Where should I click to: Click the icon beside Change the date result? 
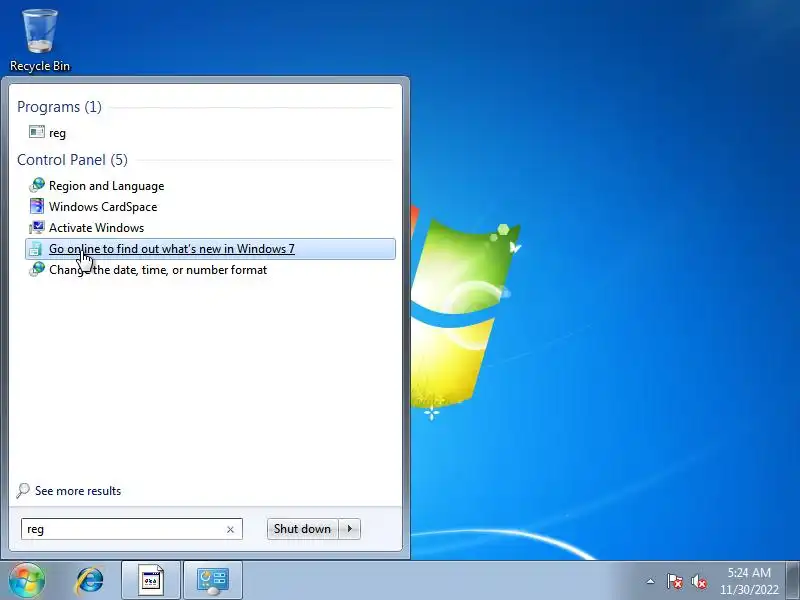point(37,269)
